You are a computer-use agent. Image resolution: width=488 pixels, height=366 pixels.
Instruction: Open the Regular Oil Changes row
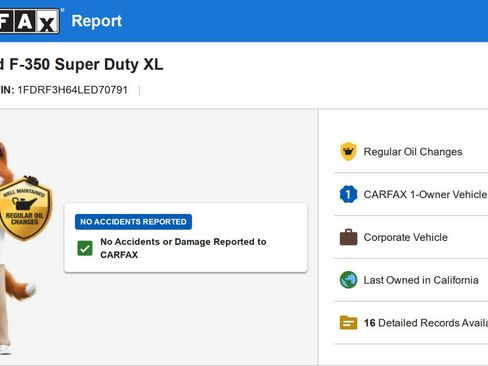pos(411,152)
